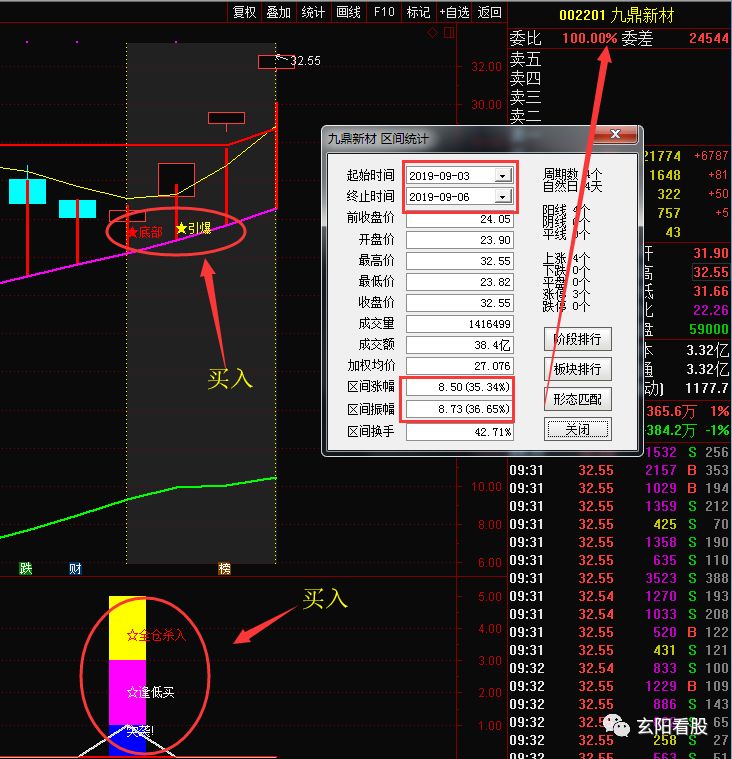Screen dimensions: 732x759
Task: Add the stock via +自选
Action: pyautogui.click(x=454, y=12)
